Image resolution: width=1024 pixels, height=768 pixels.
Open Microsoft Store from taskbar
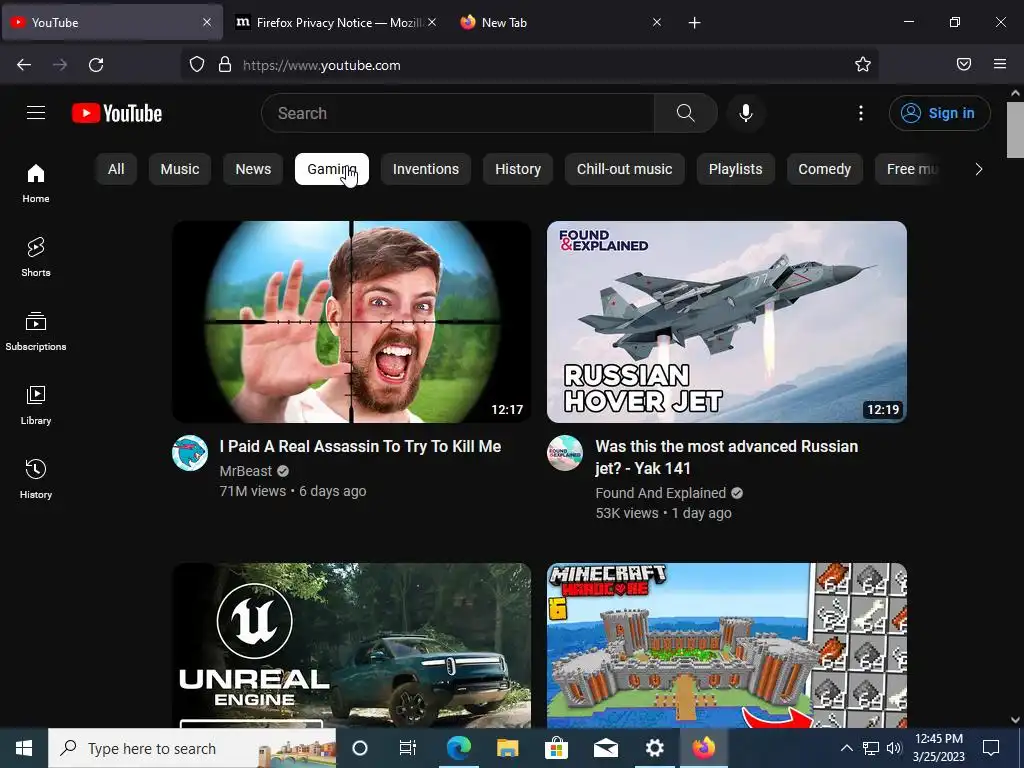click(556, 748)
